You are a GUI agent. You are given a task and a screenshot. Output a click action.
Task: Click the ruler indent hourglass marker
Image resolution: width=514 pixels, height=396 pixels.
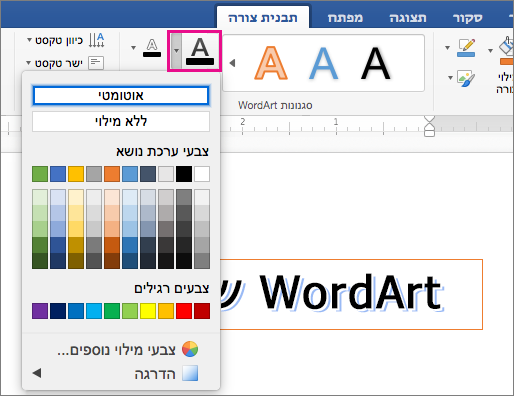(x=430, y=126)
